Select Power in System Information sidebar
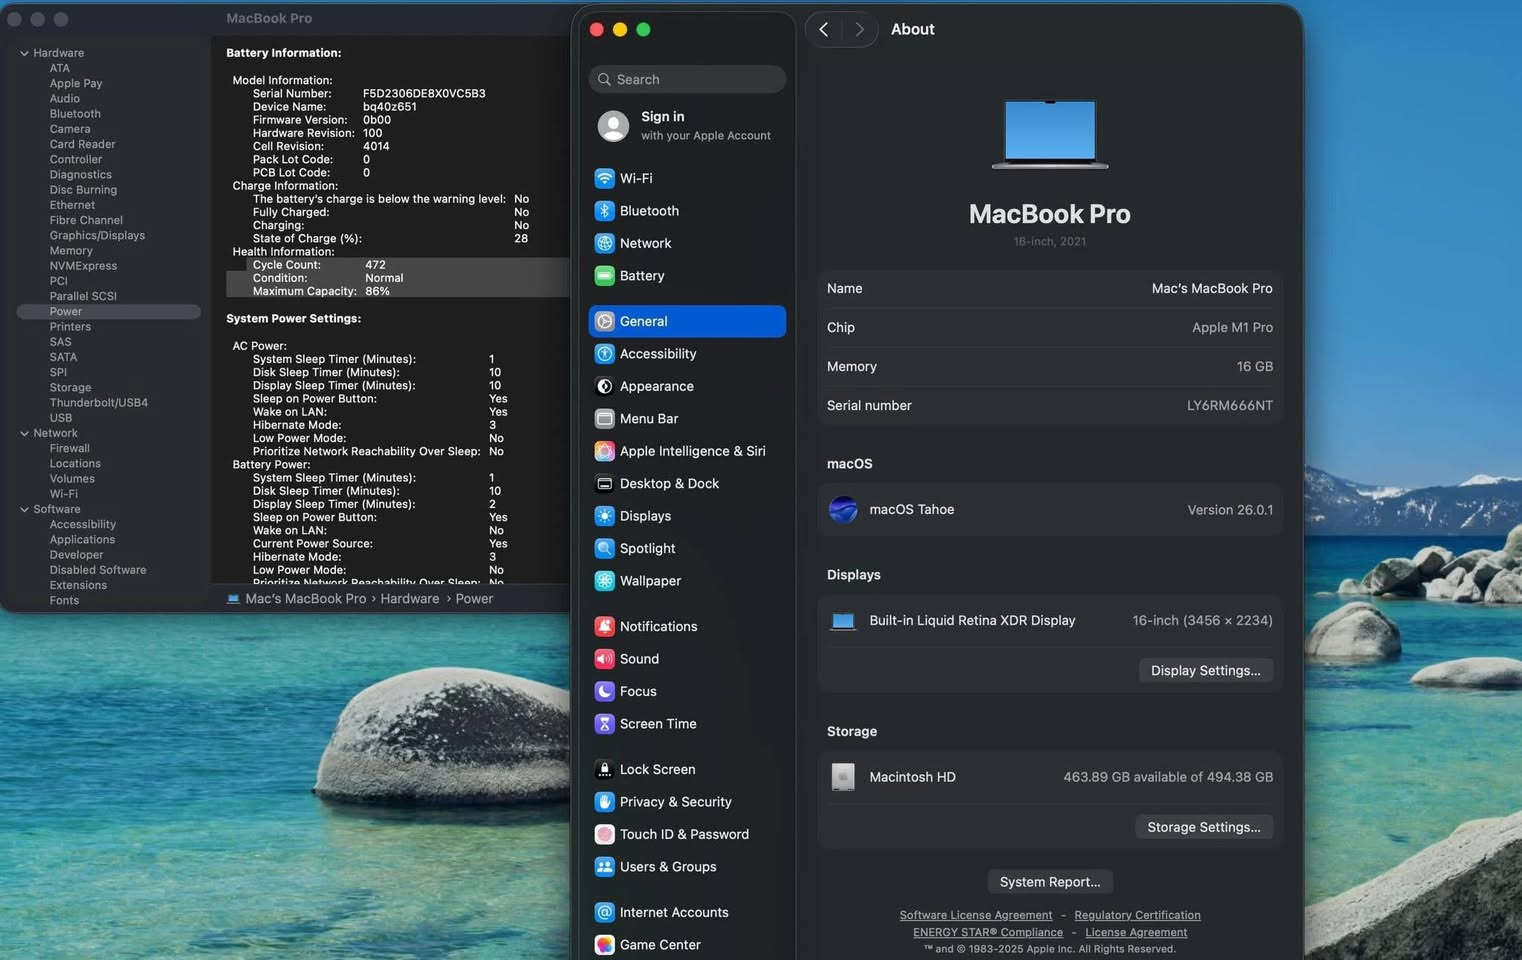The height and width of the screenshot is (960, 1522). (108, 312)
